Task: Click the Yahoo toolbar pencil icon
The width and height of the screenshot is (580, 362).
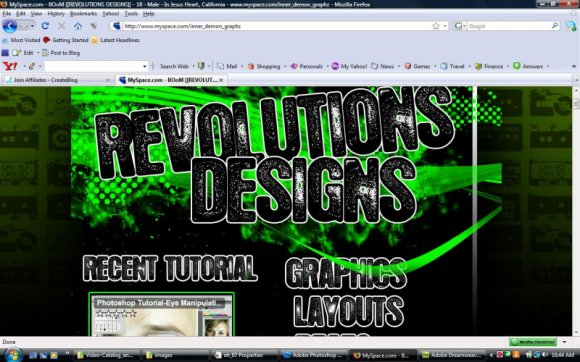Action: point(32,66)
